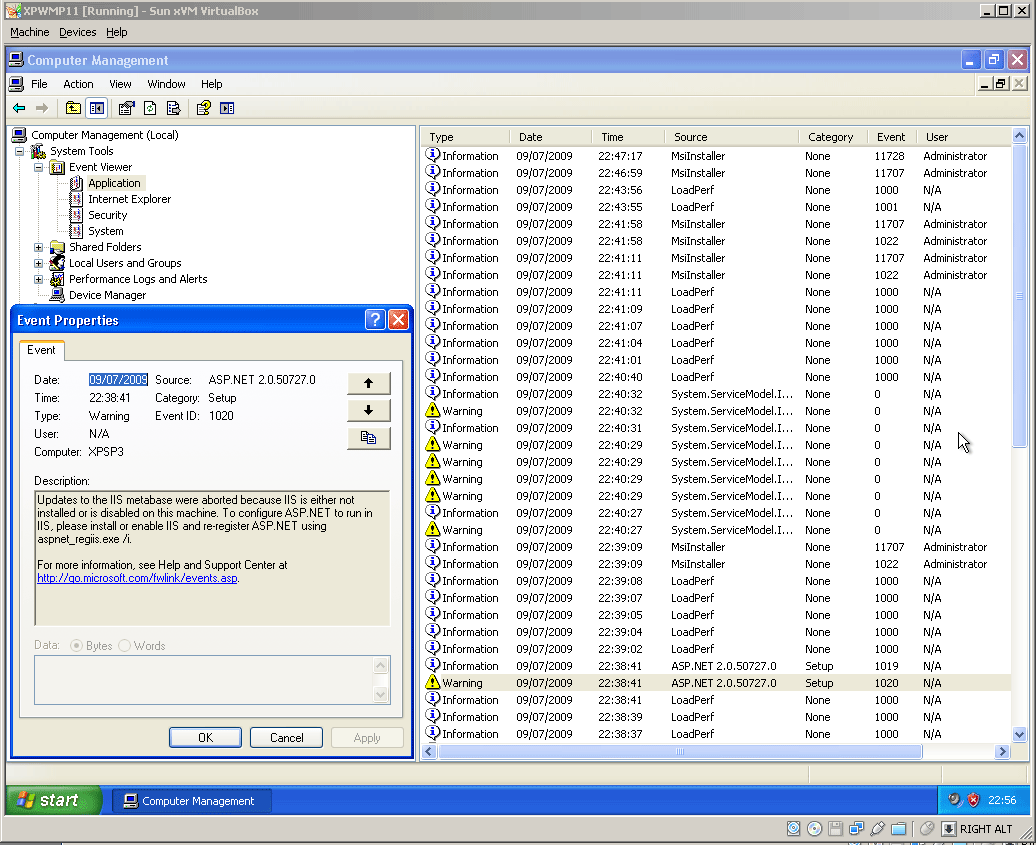1036x845 pixels.
Task: Expand the Performance Logs and Alerts node
Action: [x=38, y=279]
